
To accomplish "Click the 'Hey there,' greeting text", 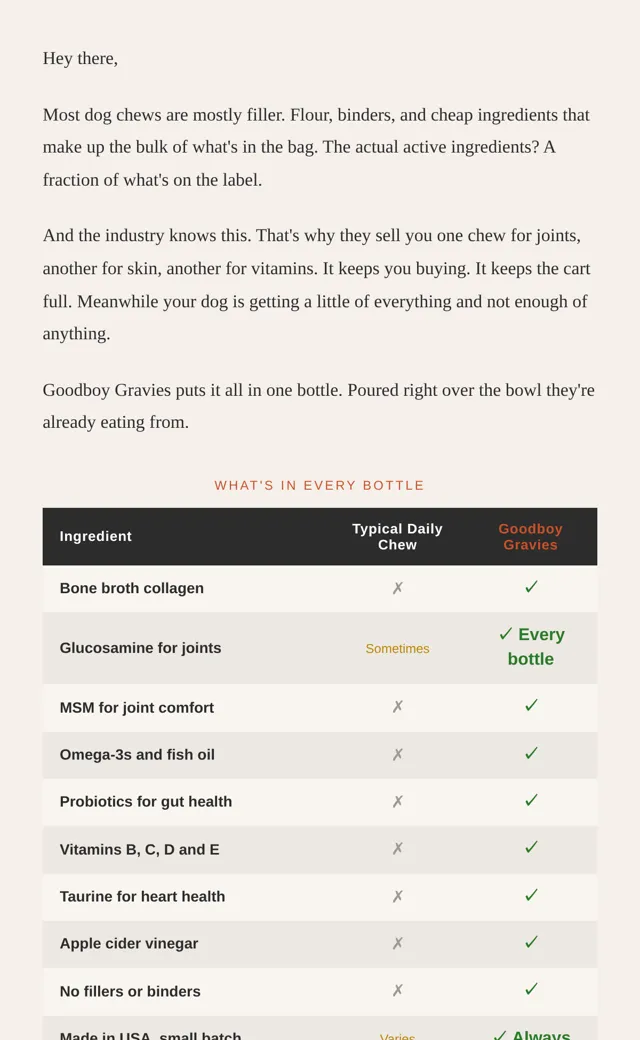I will [x=80, y=58].
